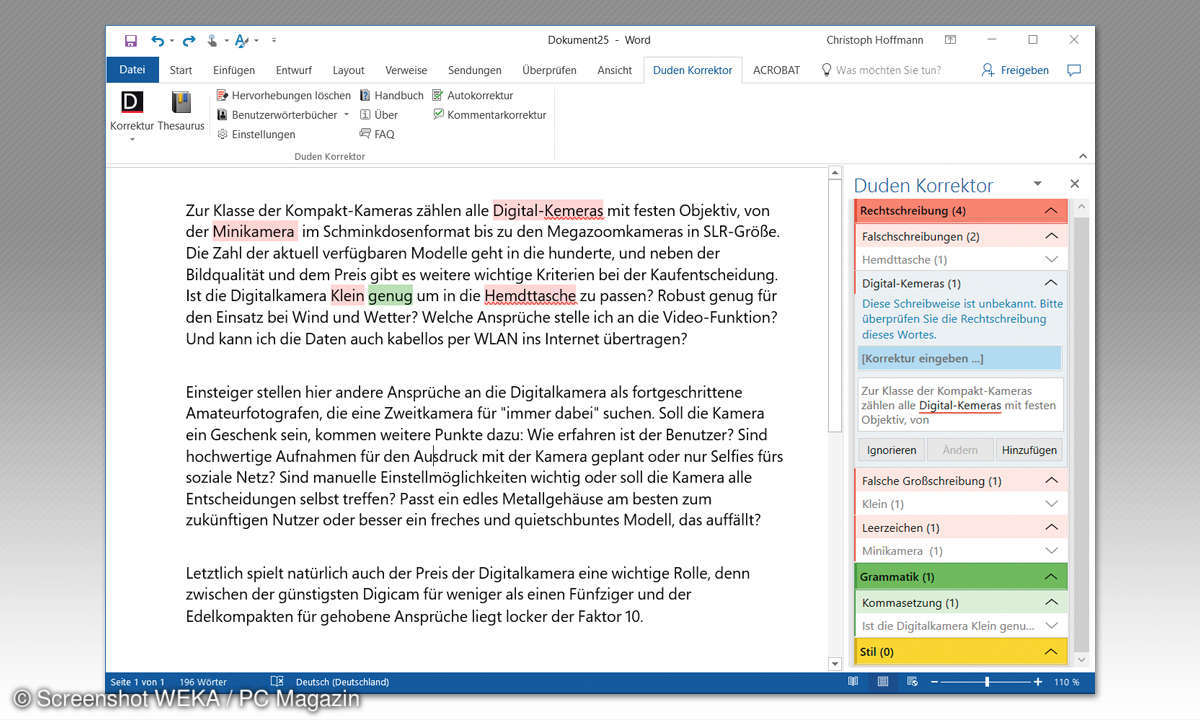Open the Korrektur Duden tool
The image size is (1200, 720).
(x=132, y=111)
